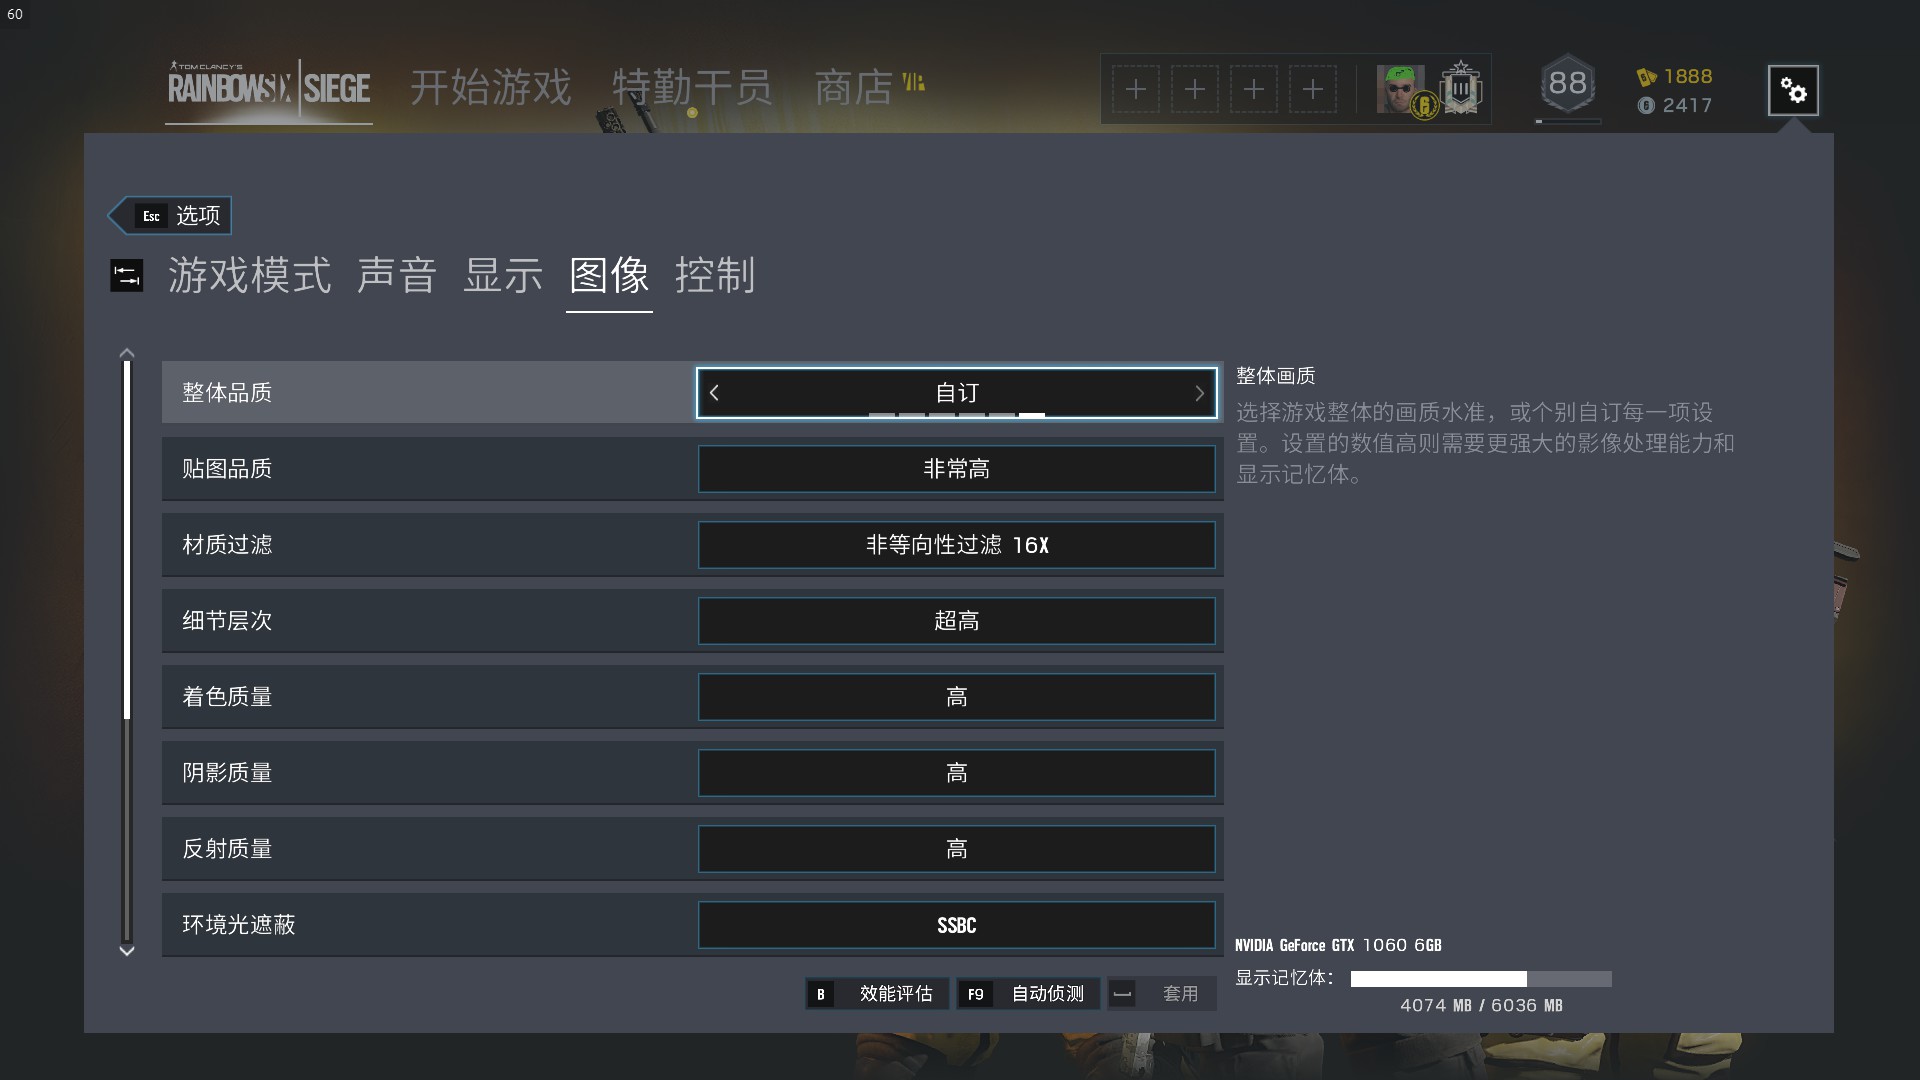
Task: Click the Esc 选项 back button
Action: [170, 216]
